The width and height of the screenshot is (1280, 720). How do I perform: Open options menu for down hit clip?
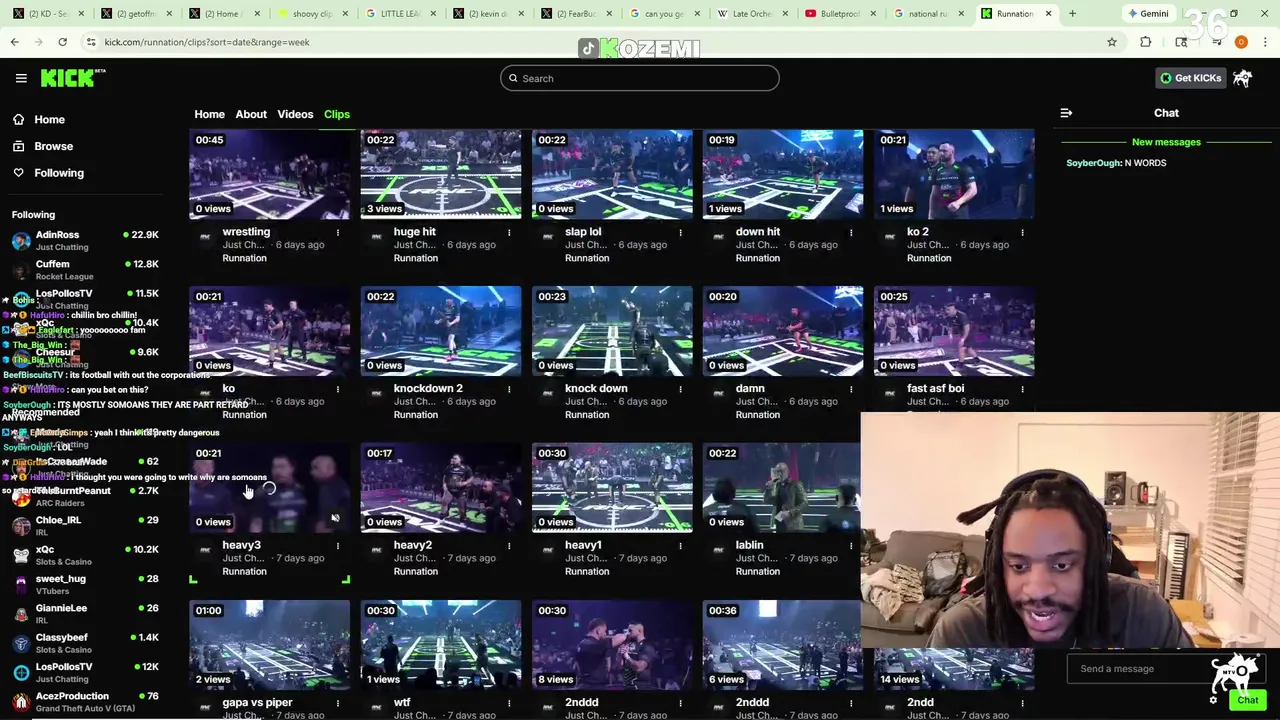[851, 232]
